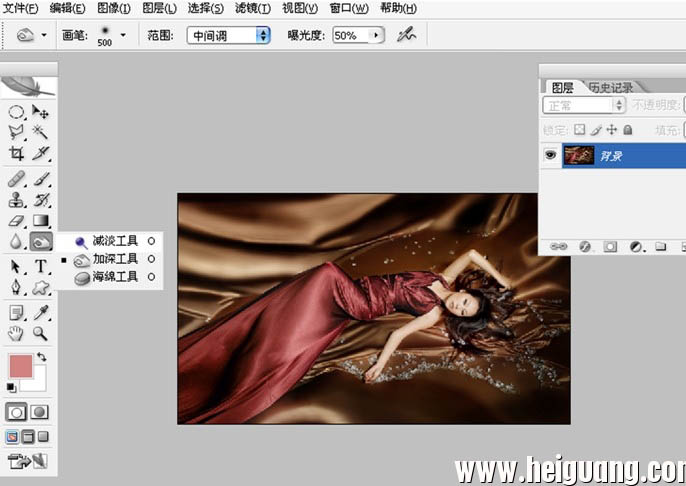
Task: Select the Type tool
Action: 41,266
